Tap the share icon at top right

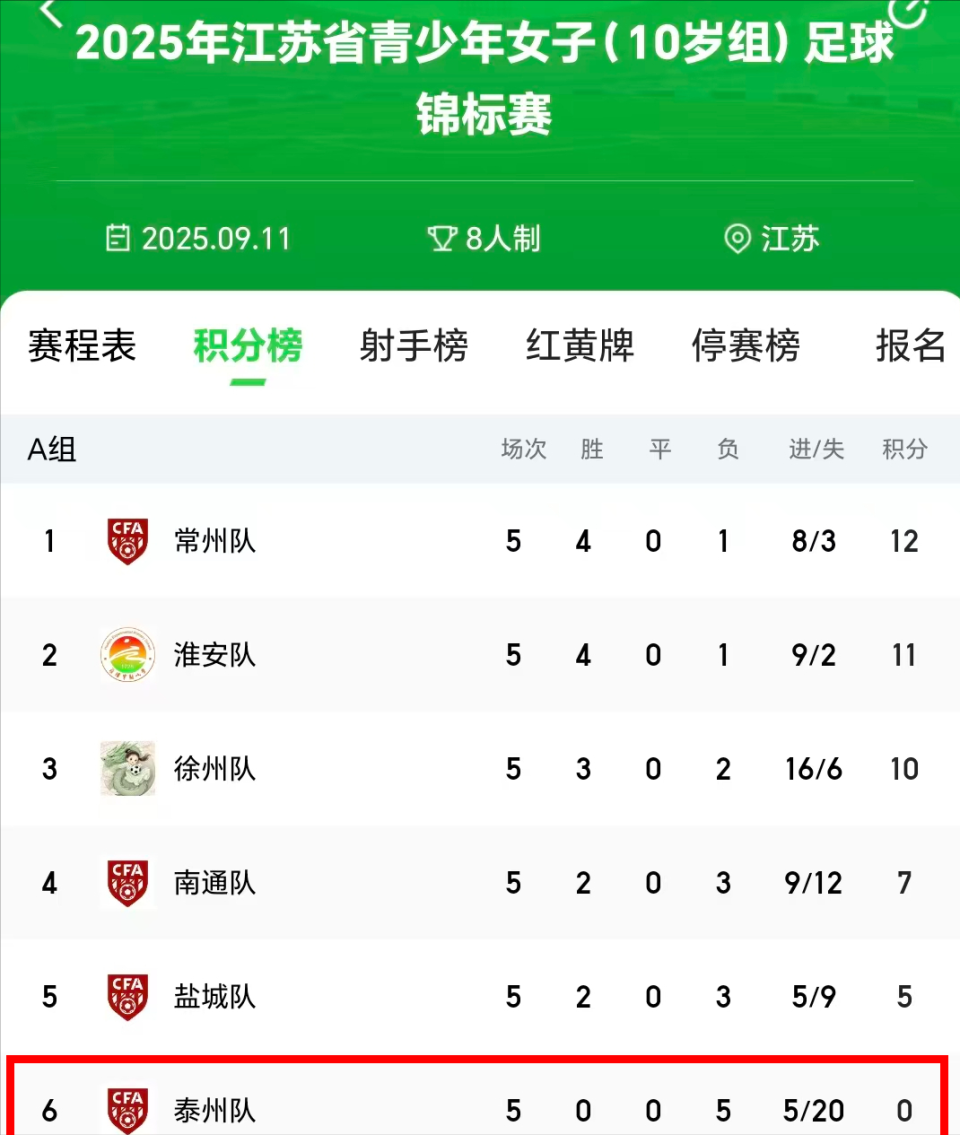point(908,10)
